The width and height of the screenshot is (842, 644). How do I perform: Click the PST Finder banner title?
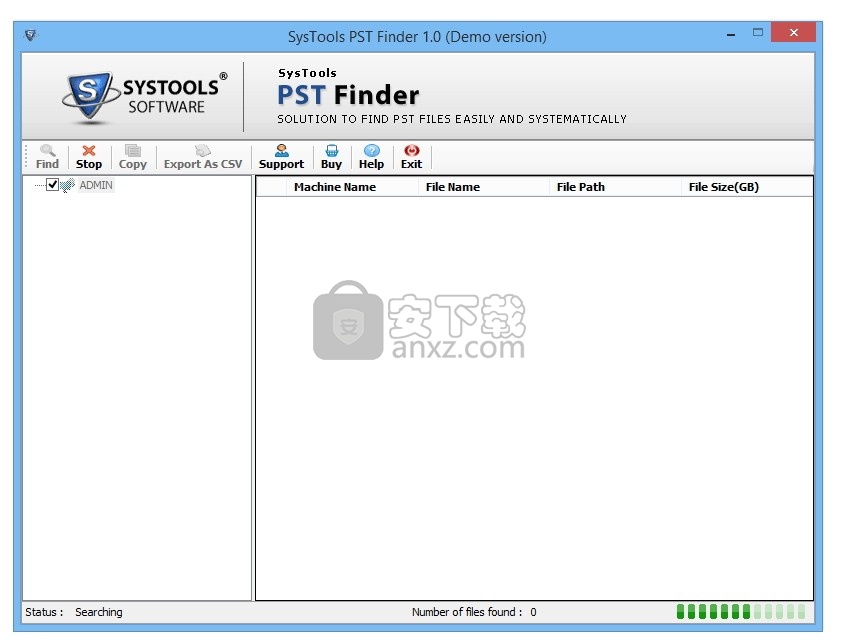coord(348,95)
